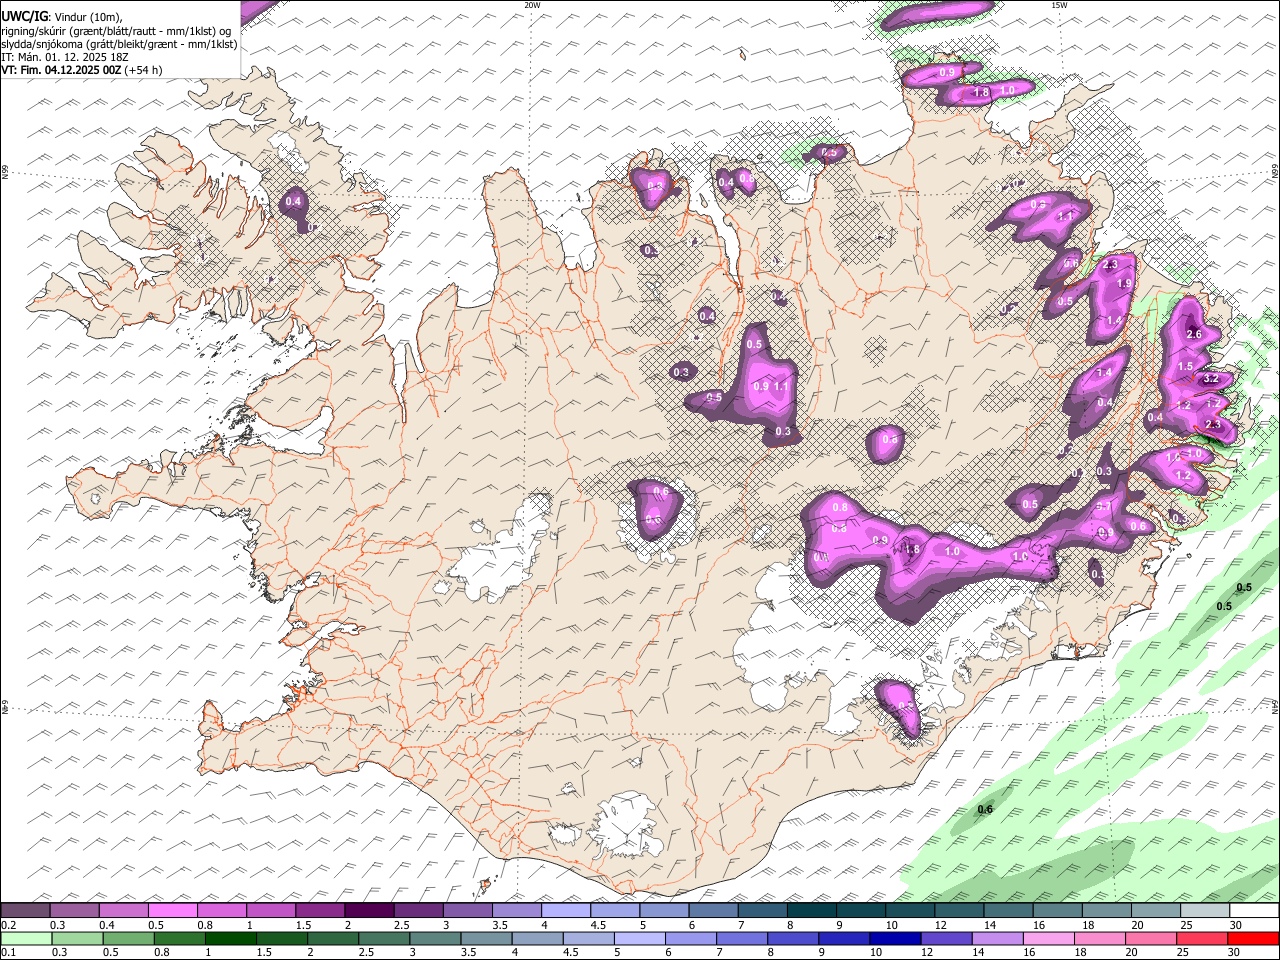Click the '20' label in the snow legend row
This screenshot has height=960, width=1280.
[1137, 925]
